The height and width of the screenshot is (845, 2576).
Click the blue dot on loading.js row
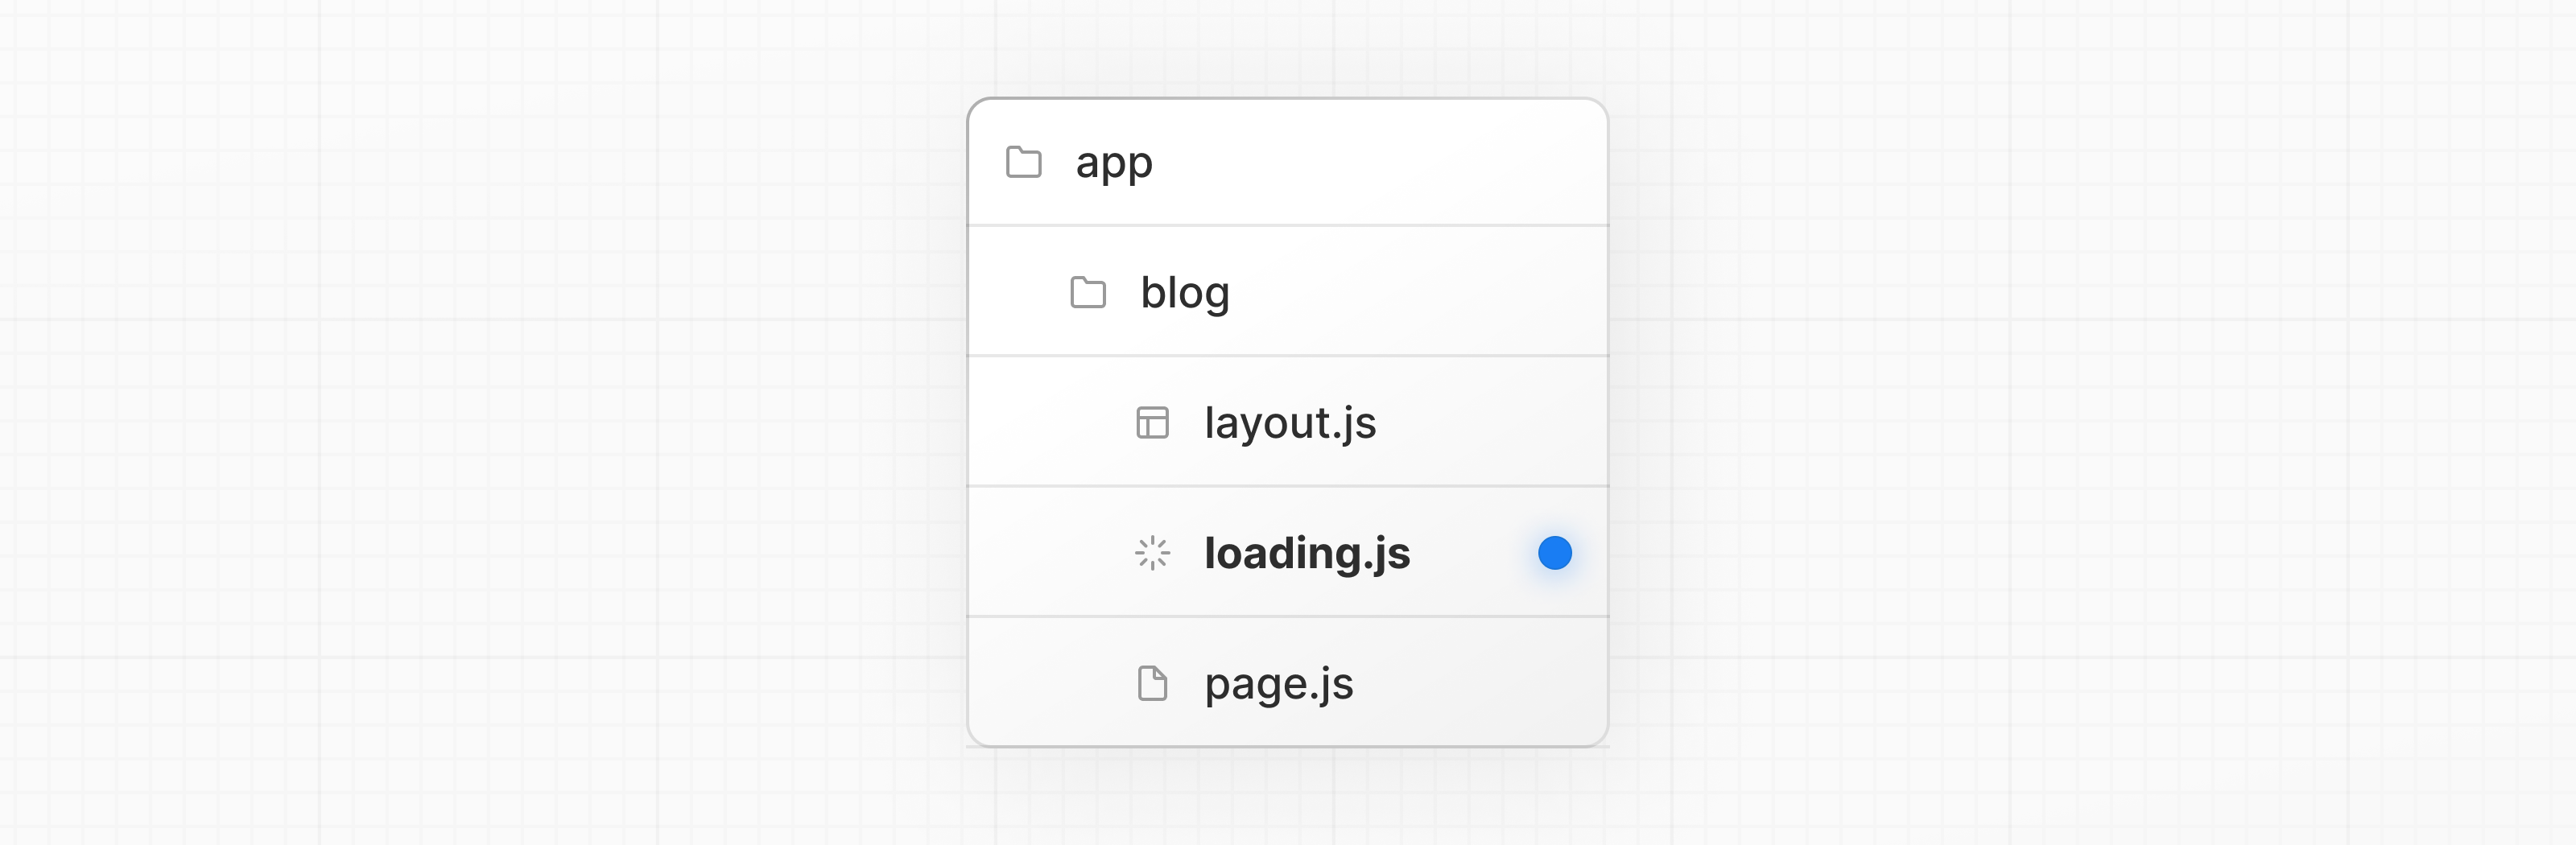click(x=1554, y=553)
